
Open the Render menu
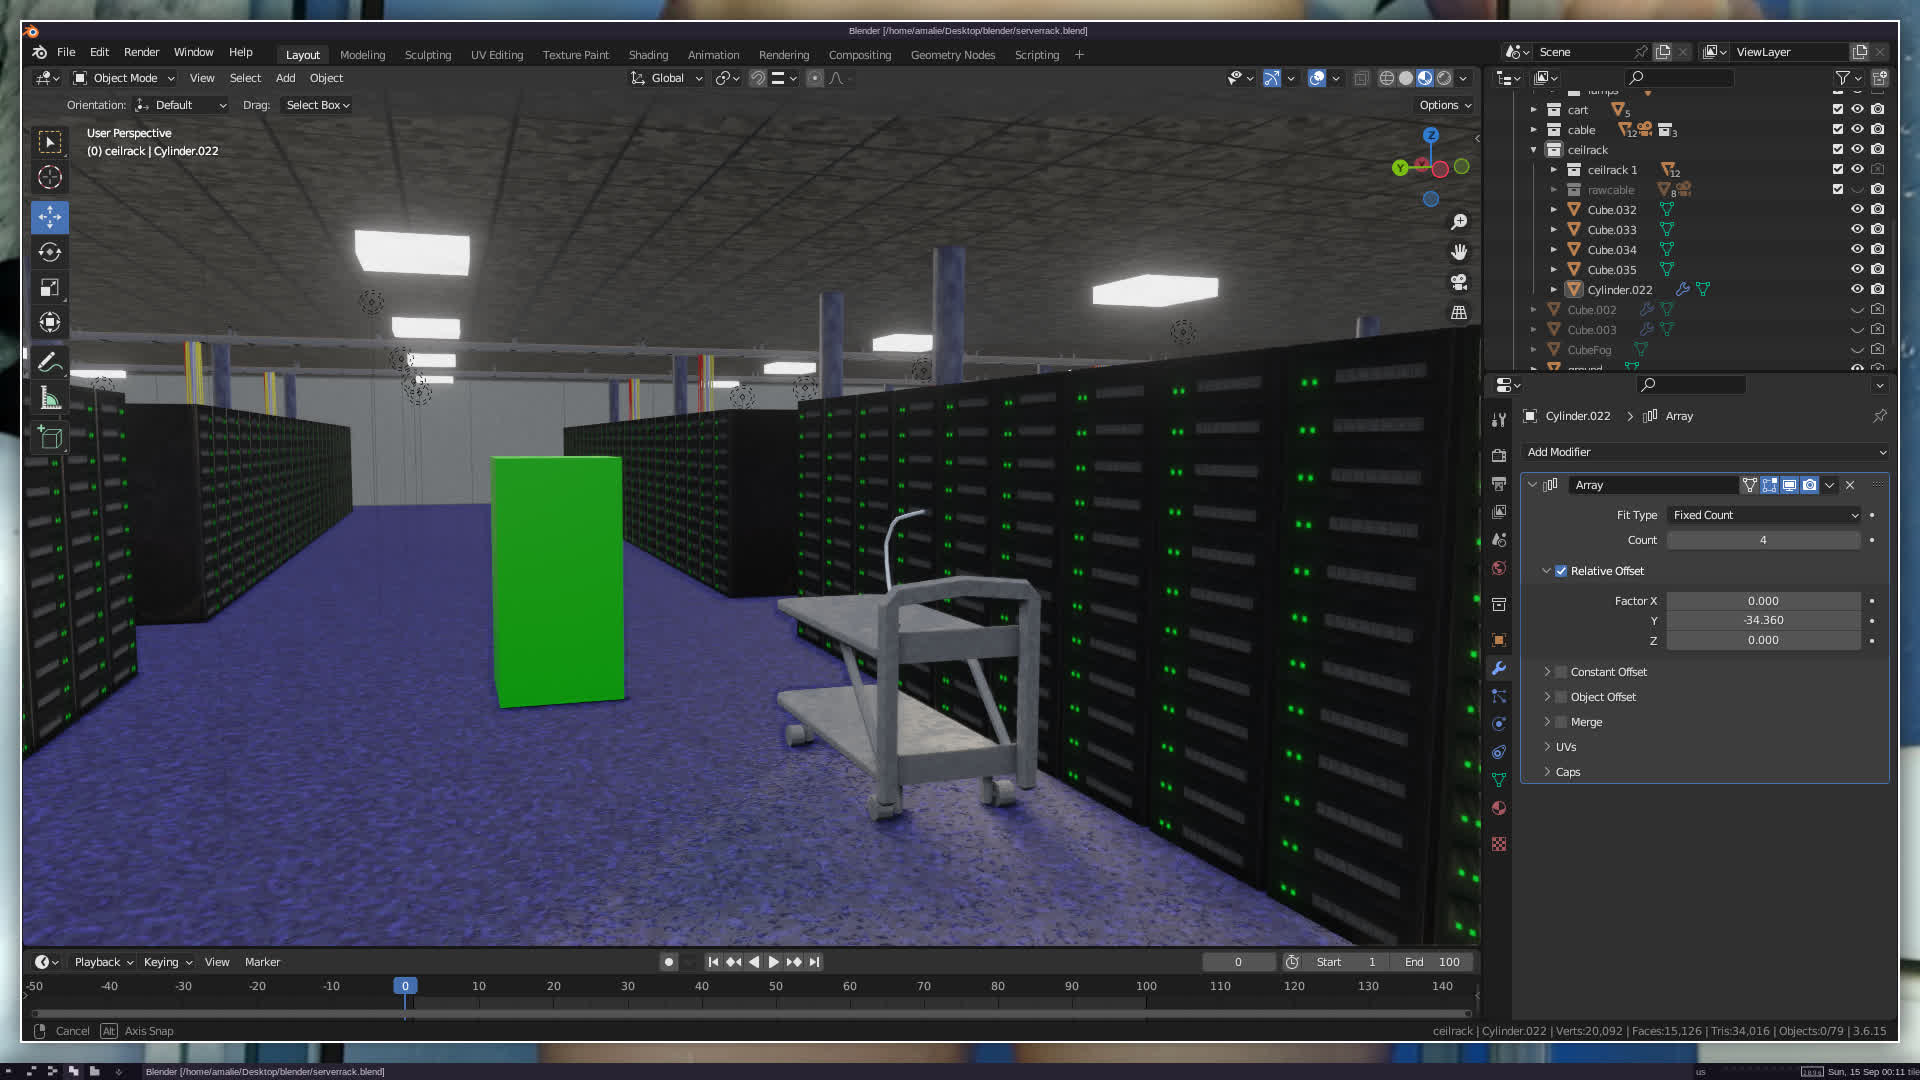(141, 52)
